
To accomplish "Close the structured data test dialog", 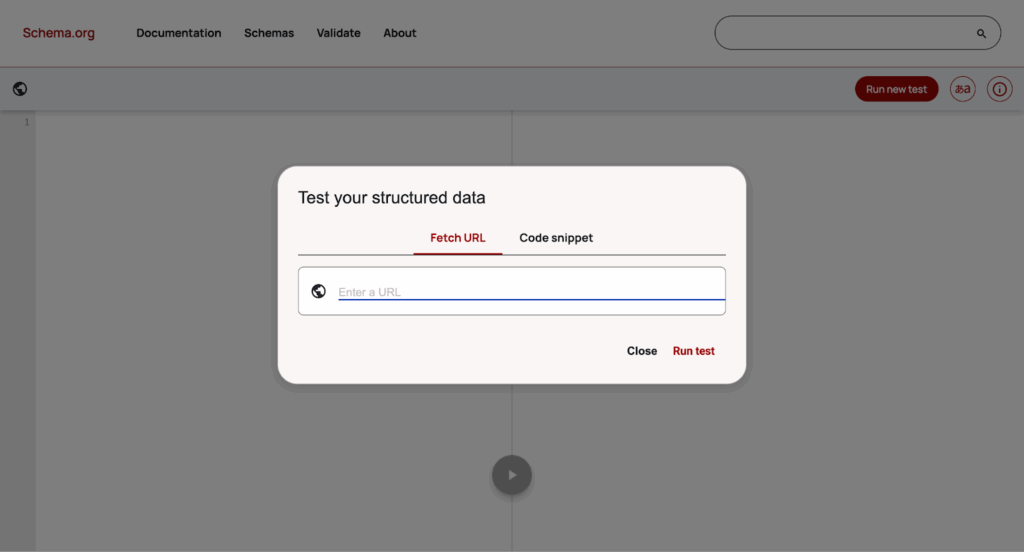I will pyautogui.click(x=642, y=351).
